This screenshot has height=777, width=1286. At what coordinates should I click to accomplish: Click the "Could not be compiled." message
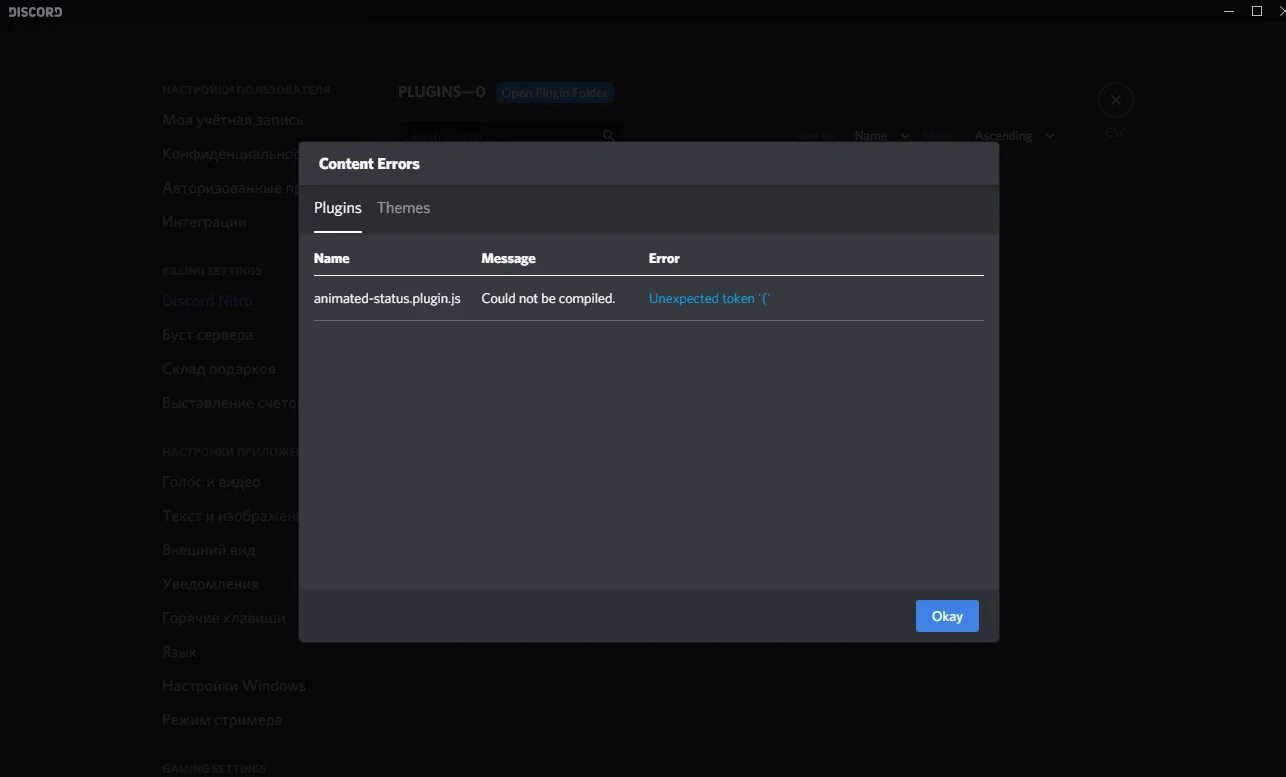[x=548, y=298]
